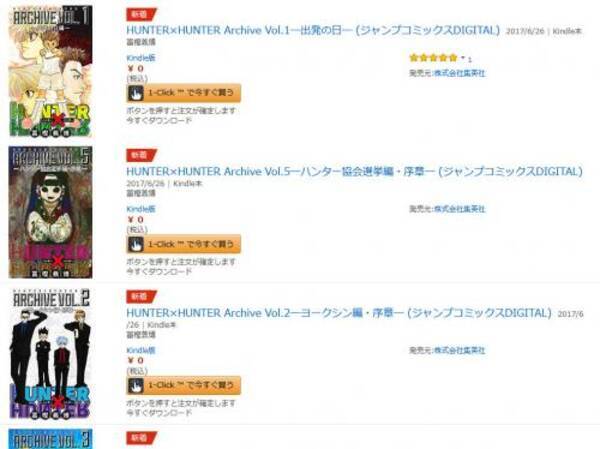600x449 pixels.
Task: Click the hand icon on Vol.2 1-Click button
Action: pyautogui.click(x=136, y=385)
